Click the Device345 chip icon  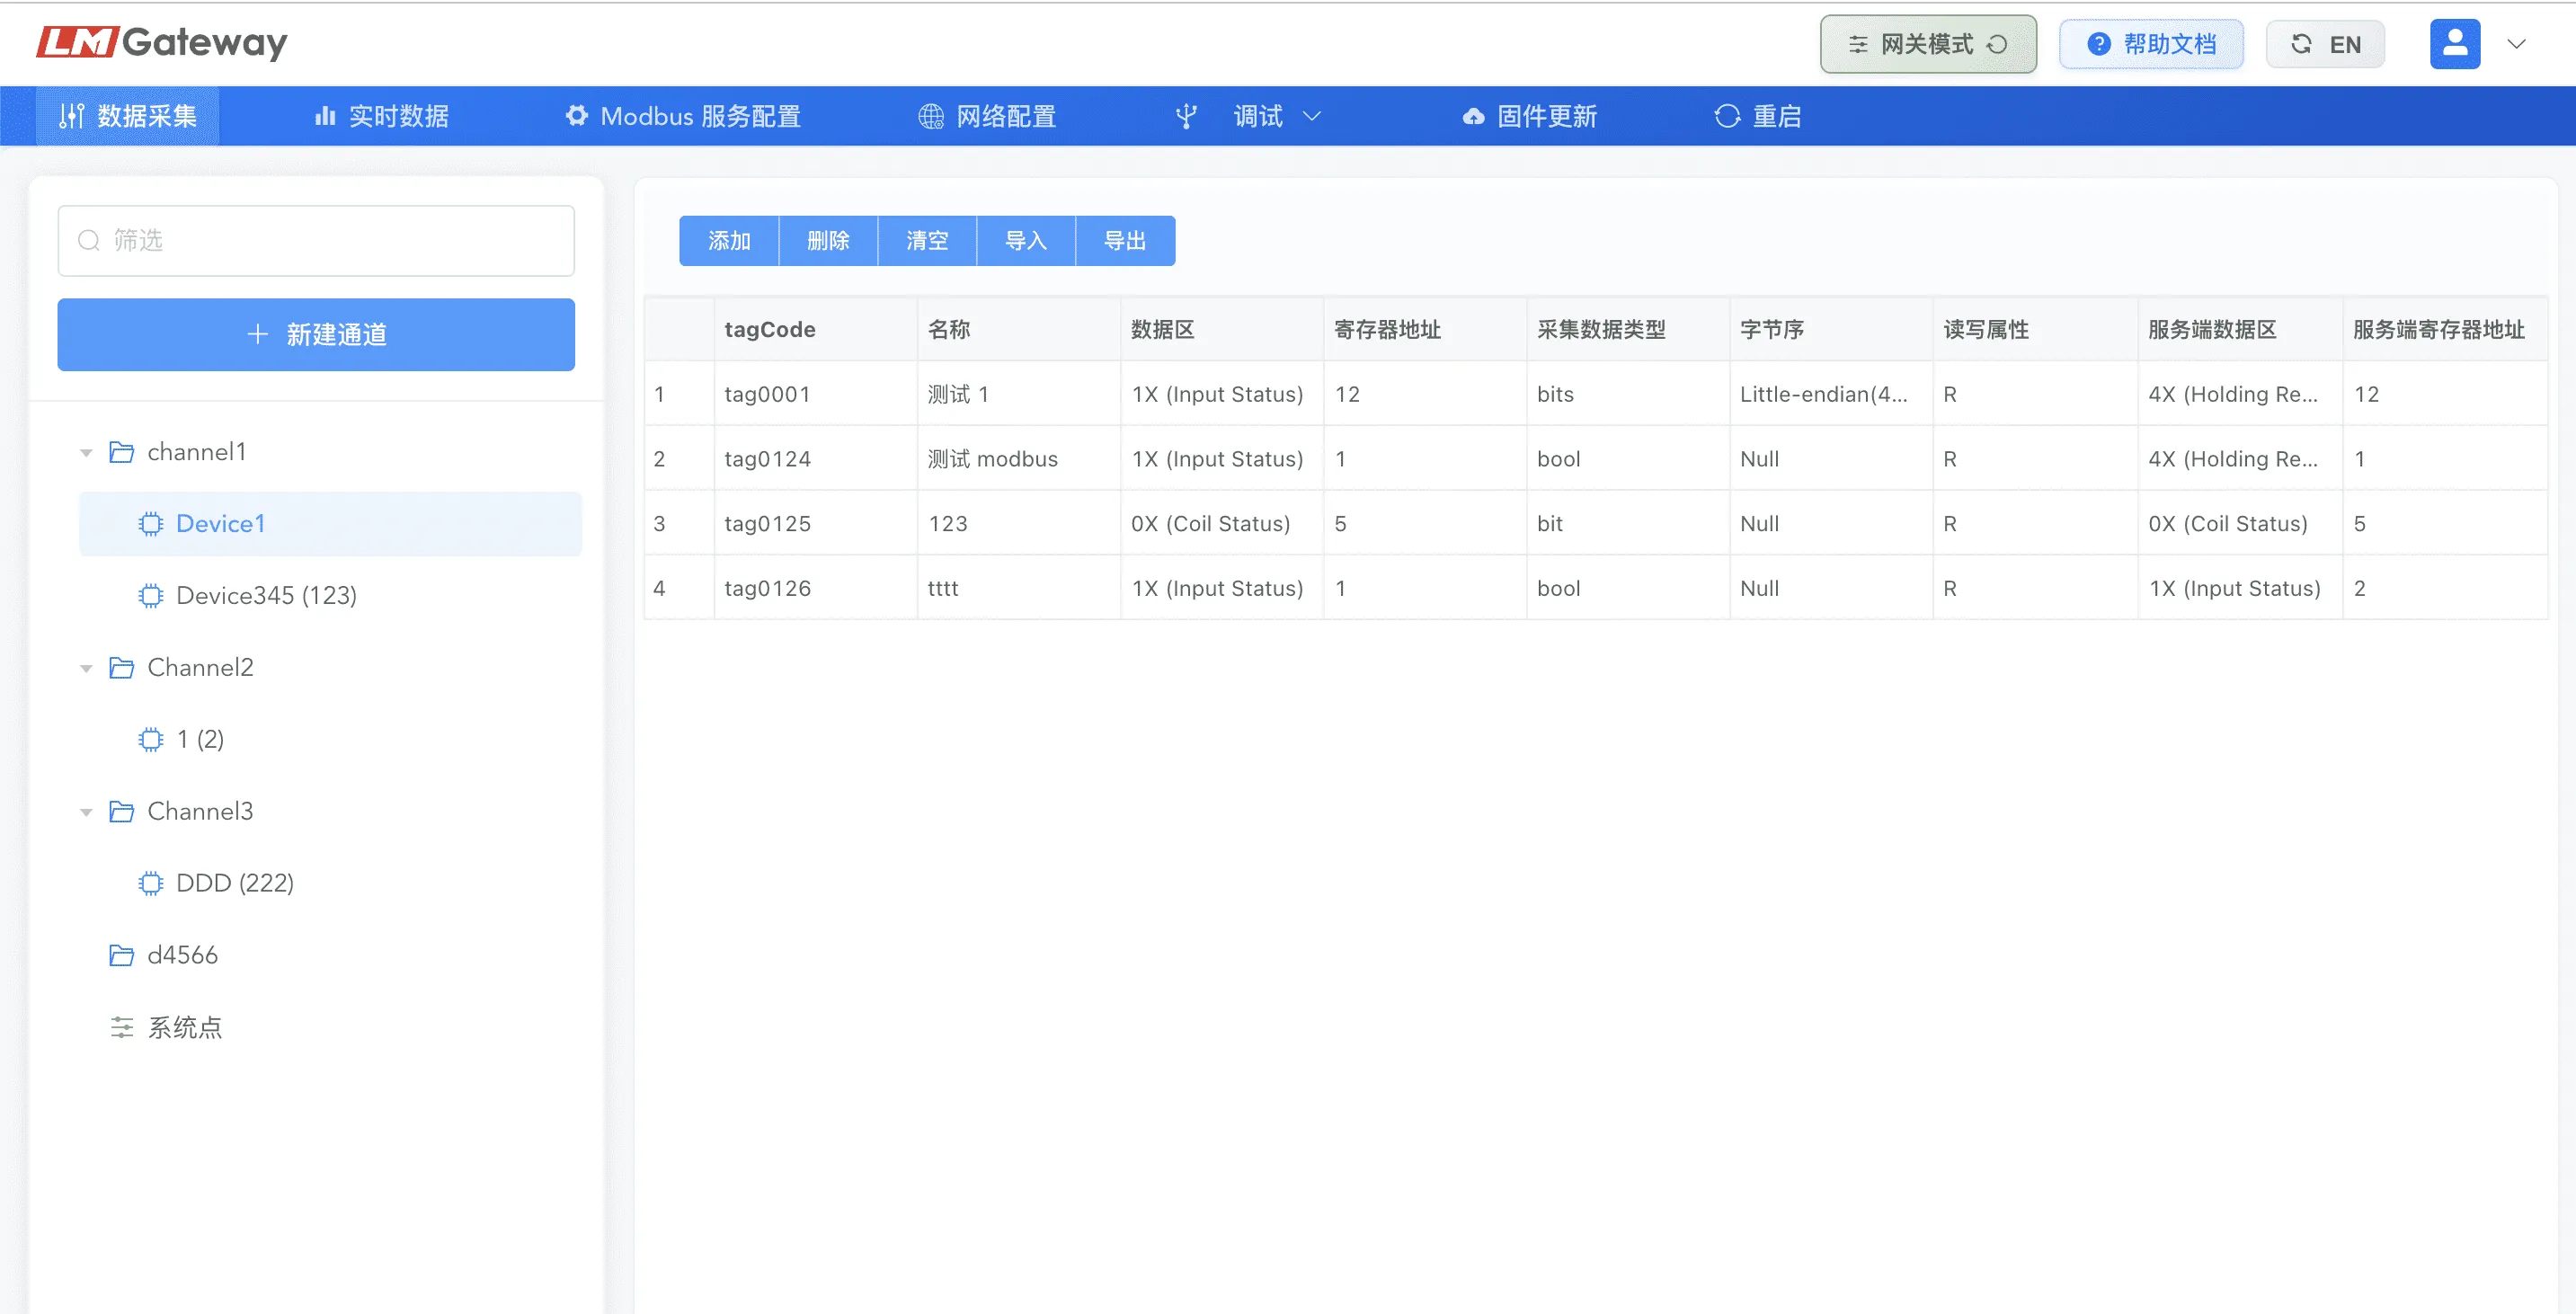click(x=150, y=596)
